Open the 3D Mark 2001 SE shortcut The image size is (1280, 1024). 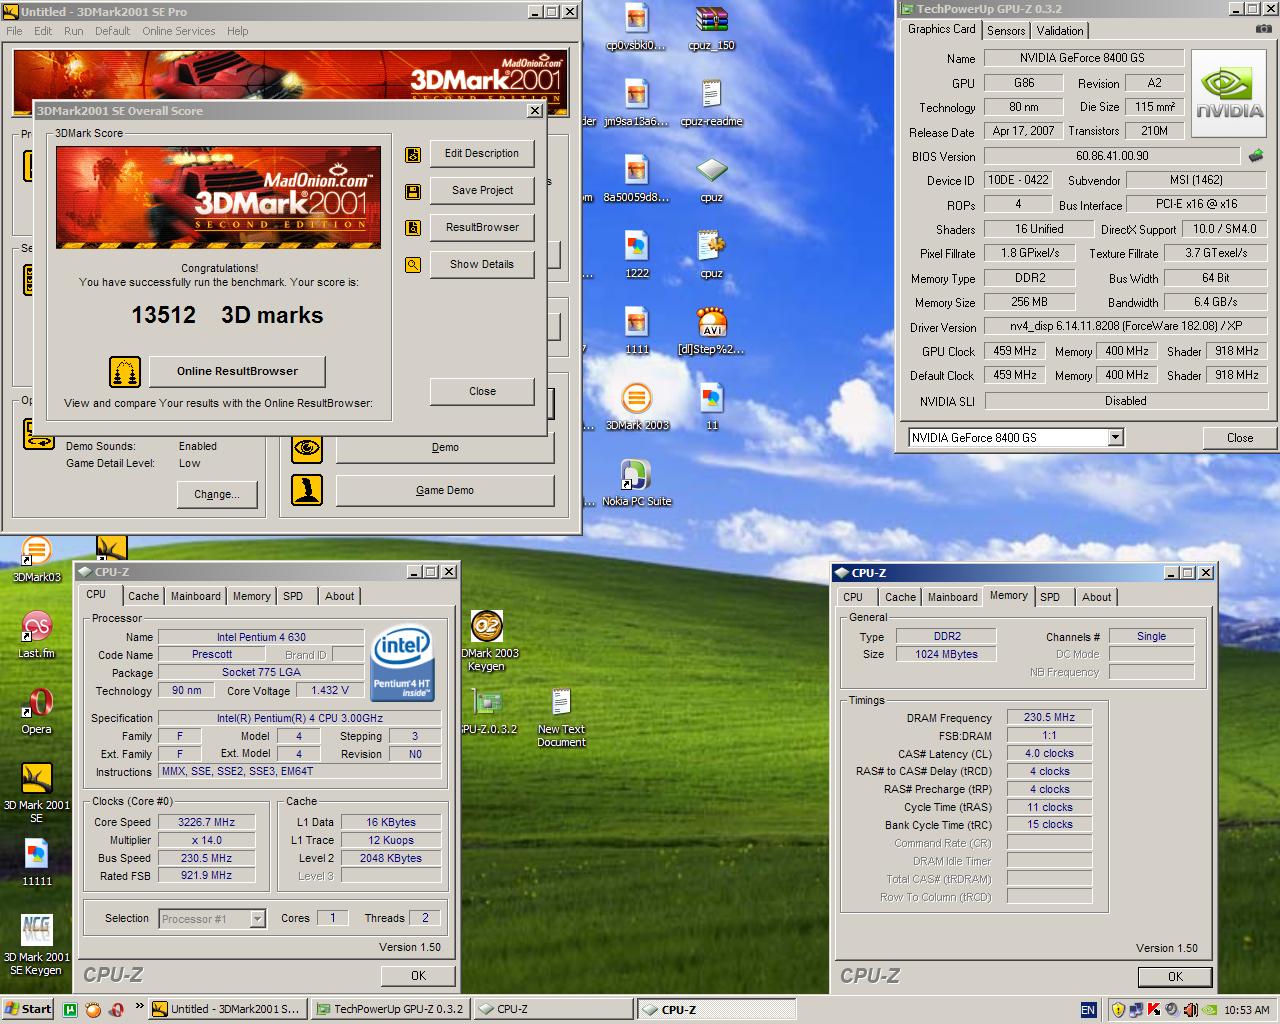tap(37, 792)
